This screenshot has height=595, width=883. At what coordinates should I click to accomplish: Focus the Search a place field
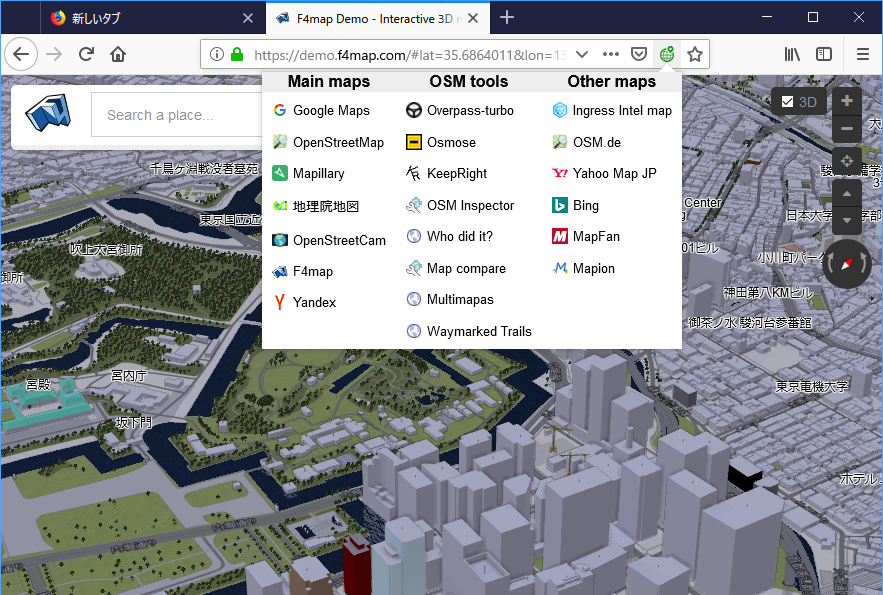pyautogui.click(x=177, y=115)
